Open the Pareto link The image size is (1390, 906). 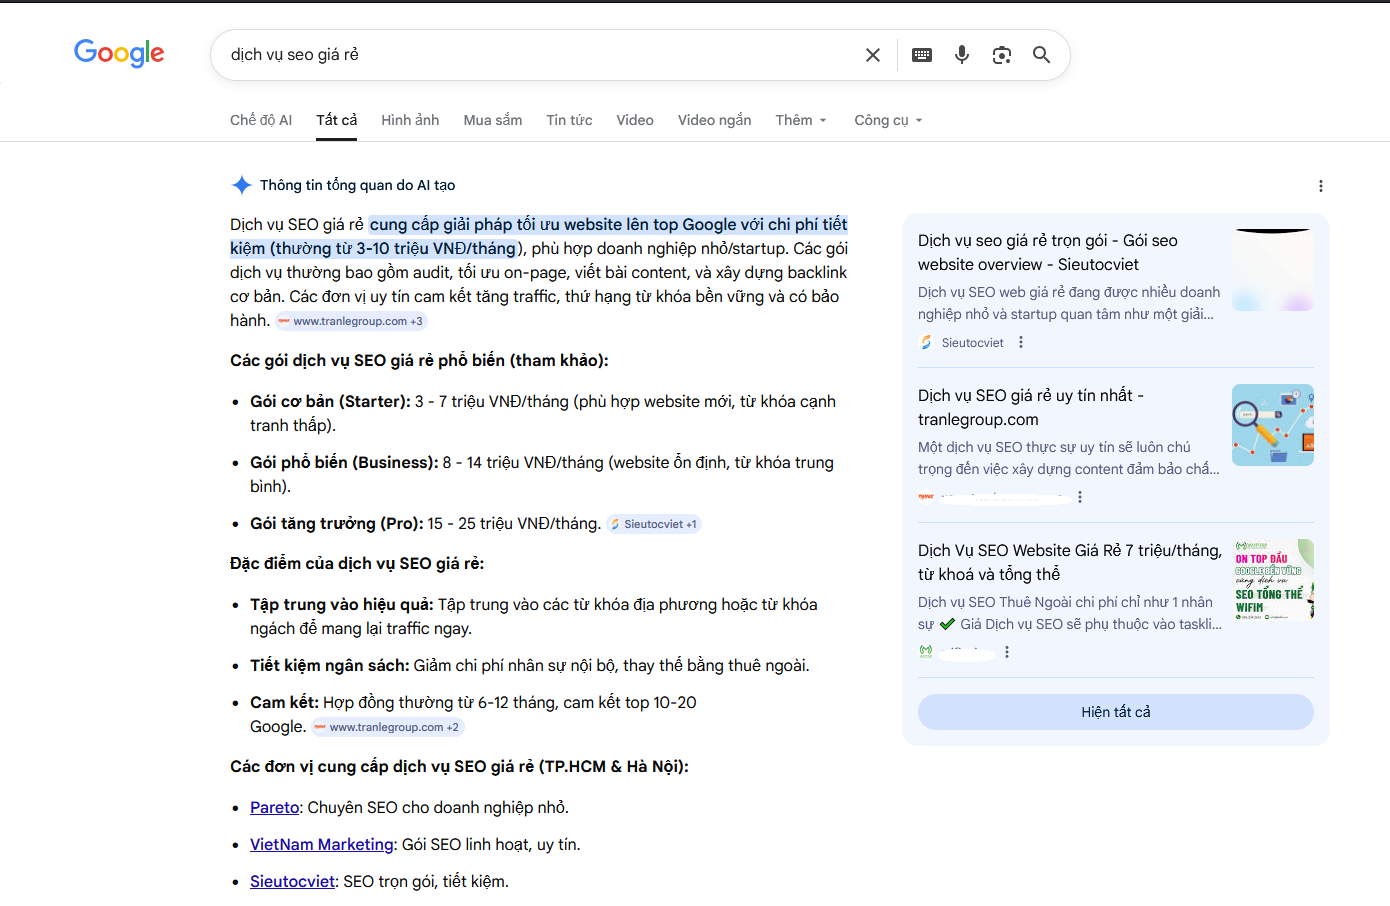[274, 807]
